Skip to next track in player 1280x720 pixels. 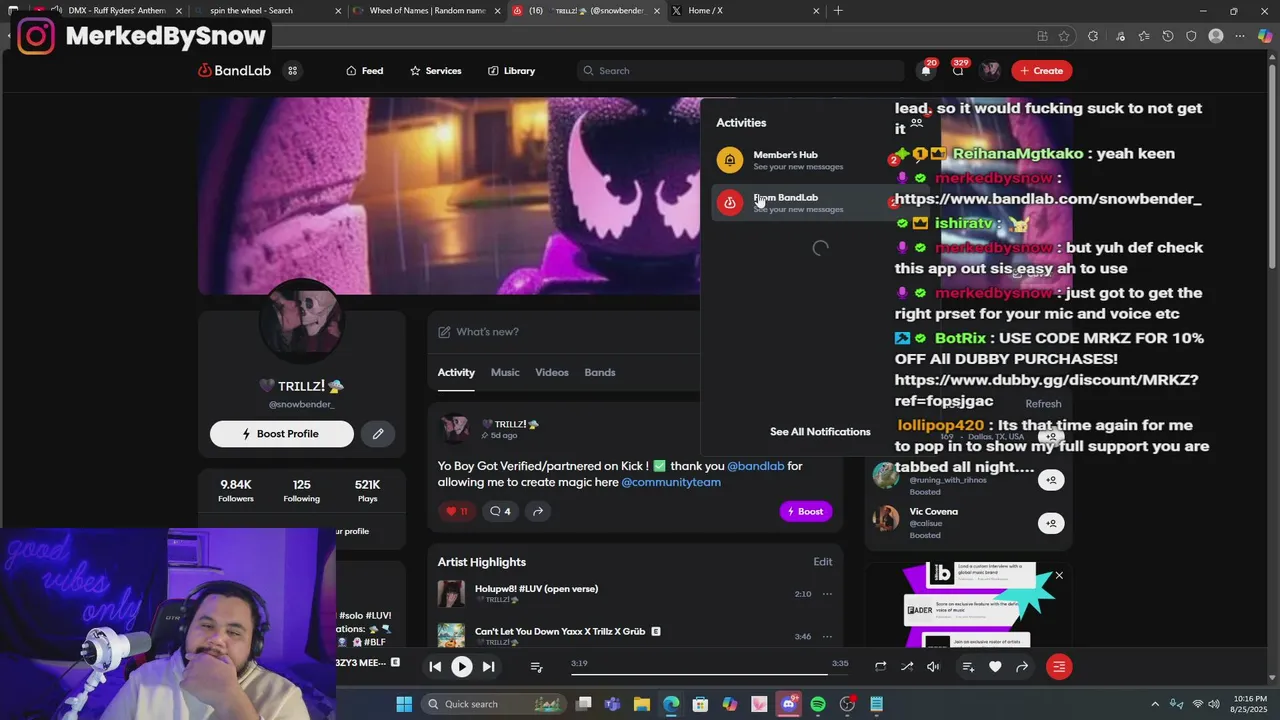(488, 667)
